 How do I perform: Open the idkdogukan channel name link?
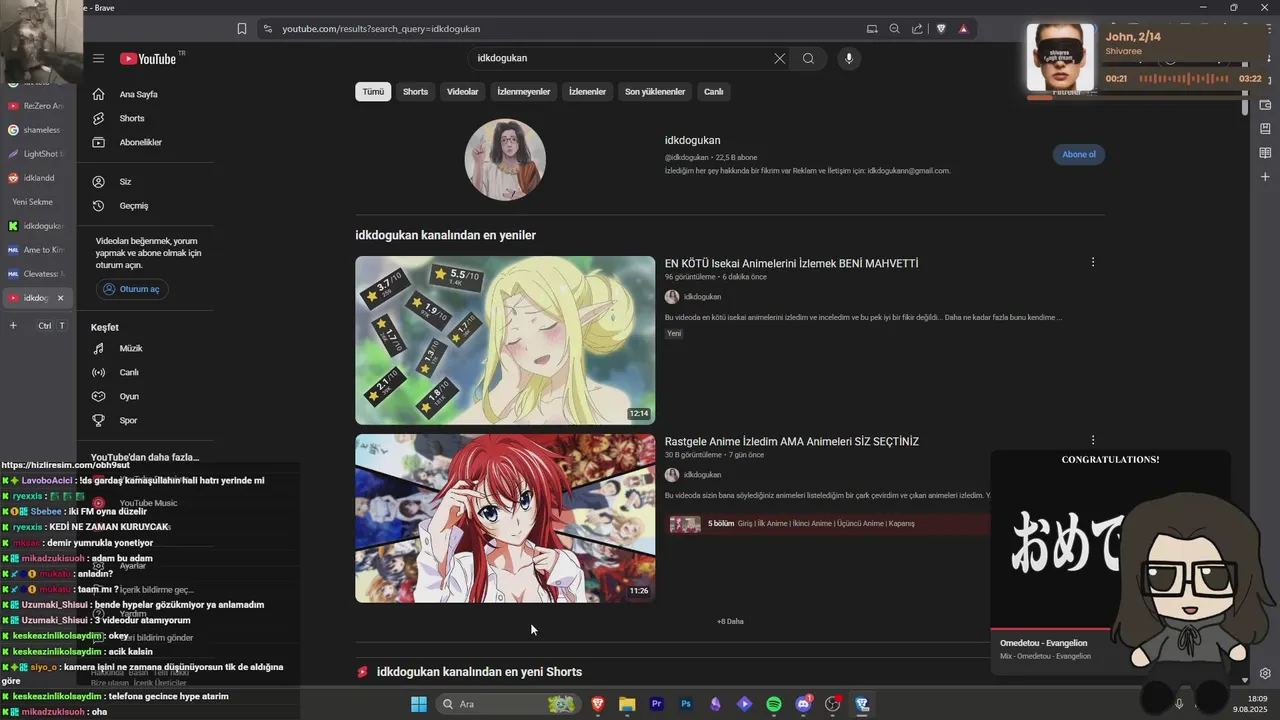[692, 140]
